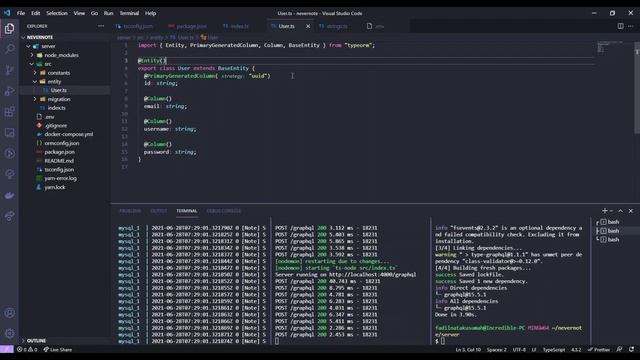Click the split editor icon
Image resolution: width=640 pixels, height=360 pixels.
(x=620, y=26)
